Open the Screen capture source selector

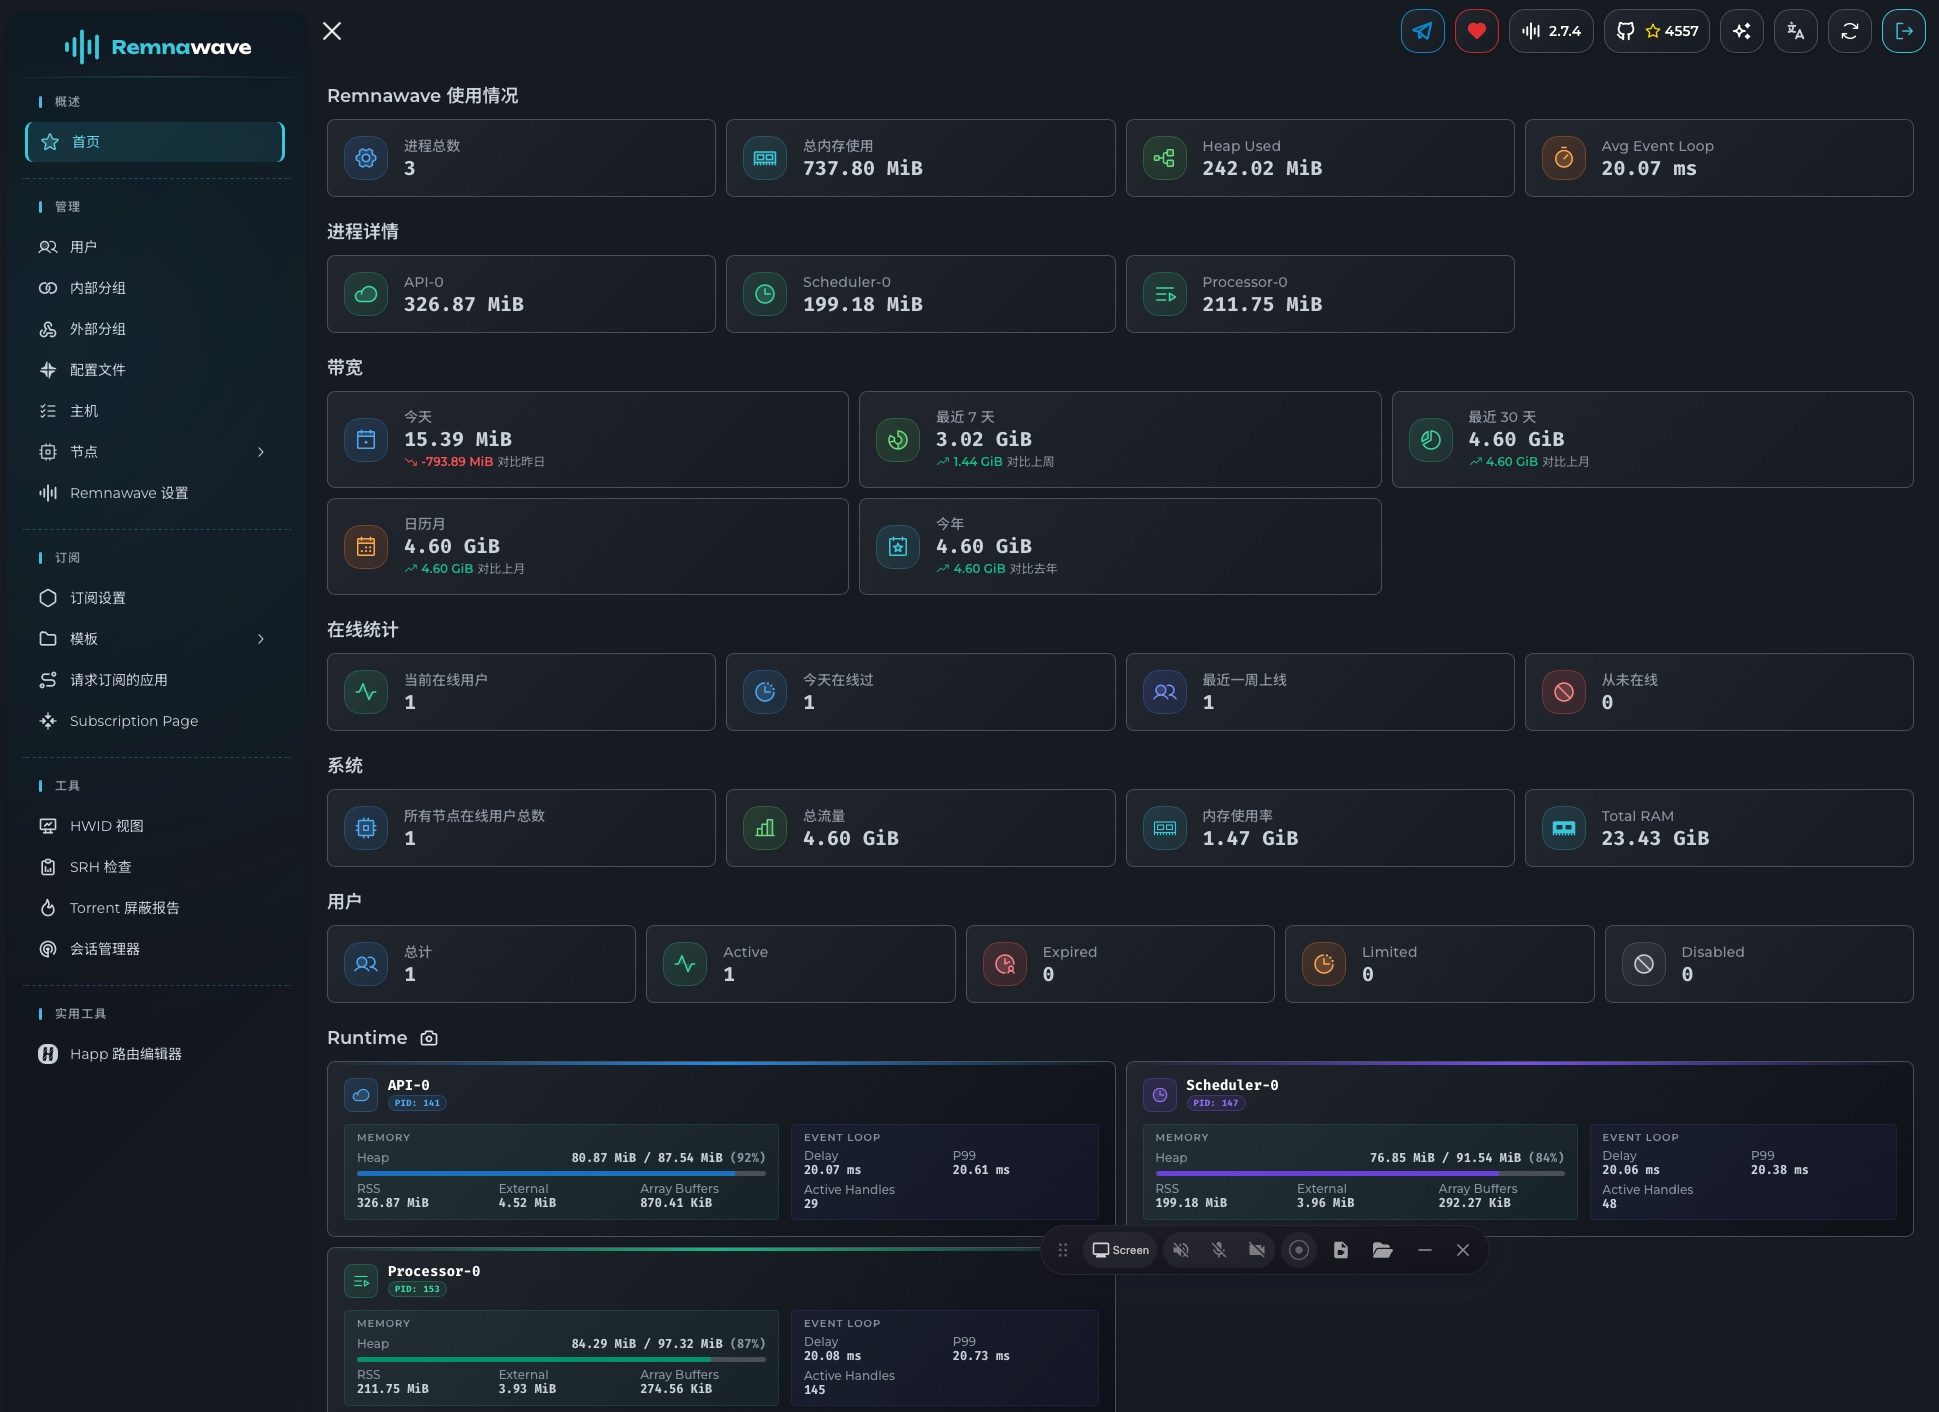(x=1120, y=1250)
